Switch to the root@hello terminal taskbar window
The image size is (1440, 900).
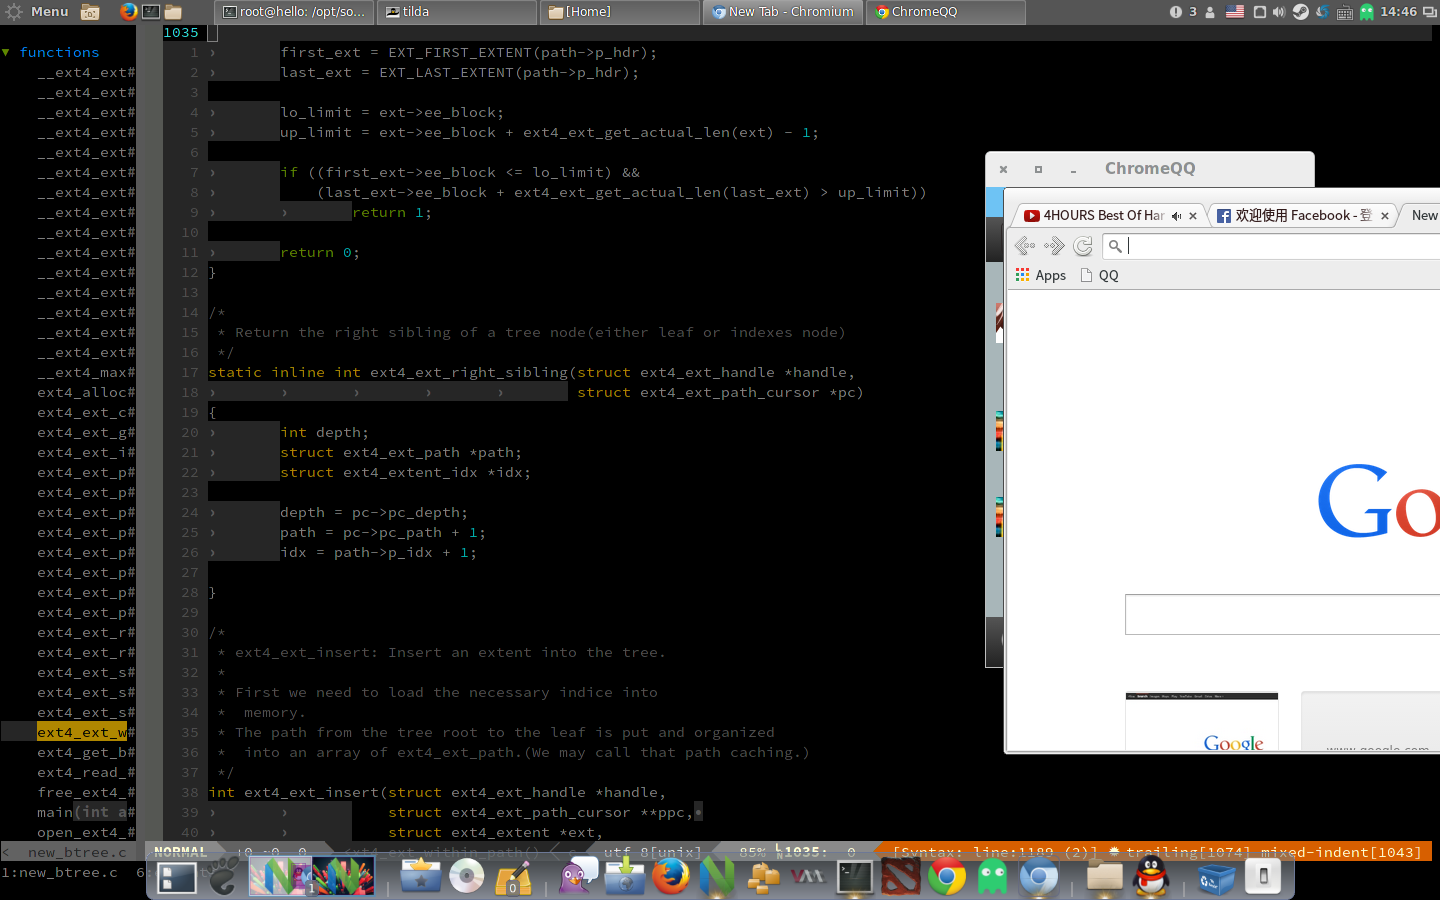coord(295,12)
